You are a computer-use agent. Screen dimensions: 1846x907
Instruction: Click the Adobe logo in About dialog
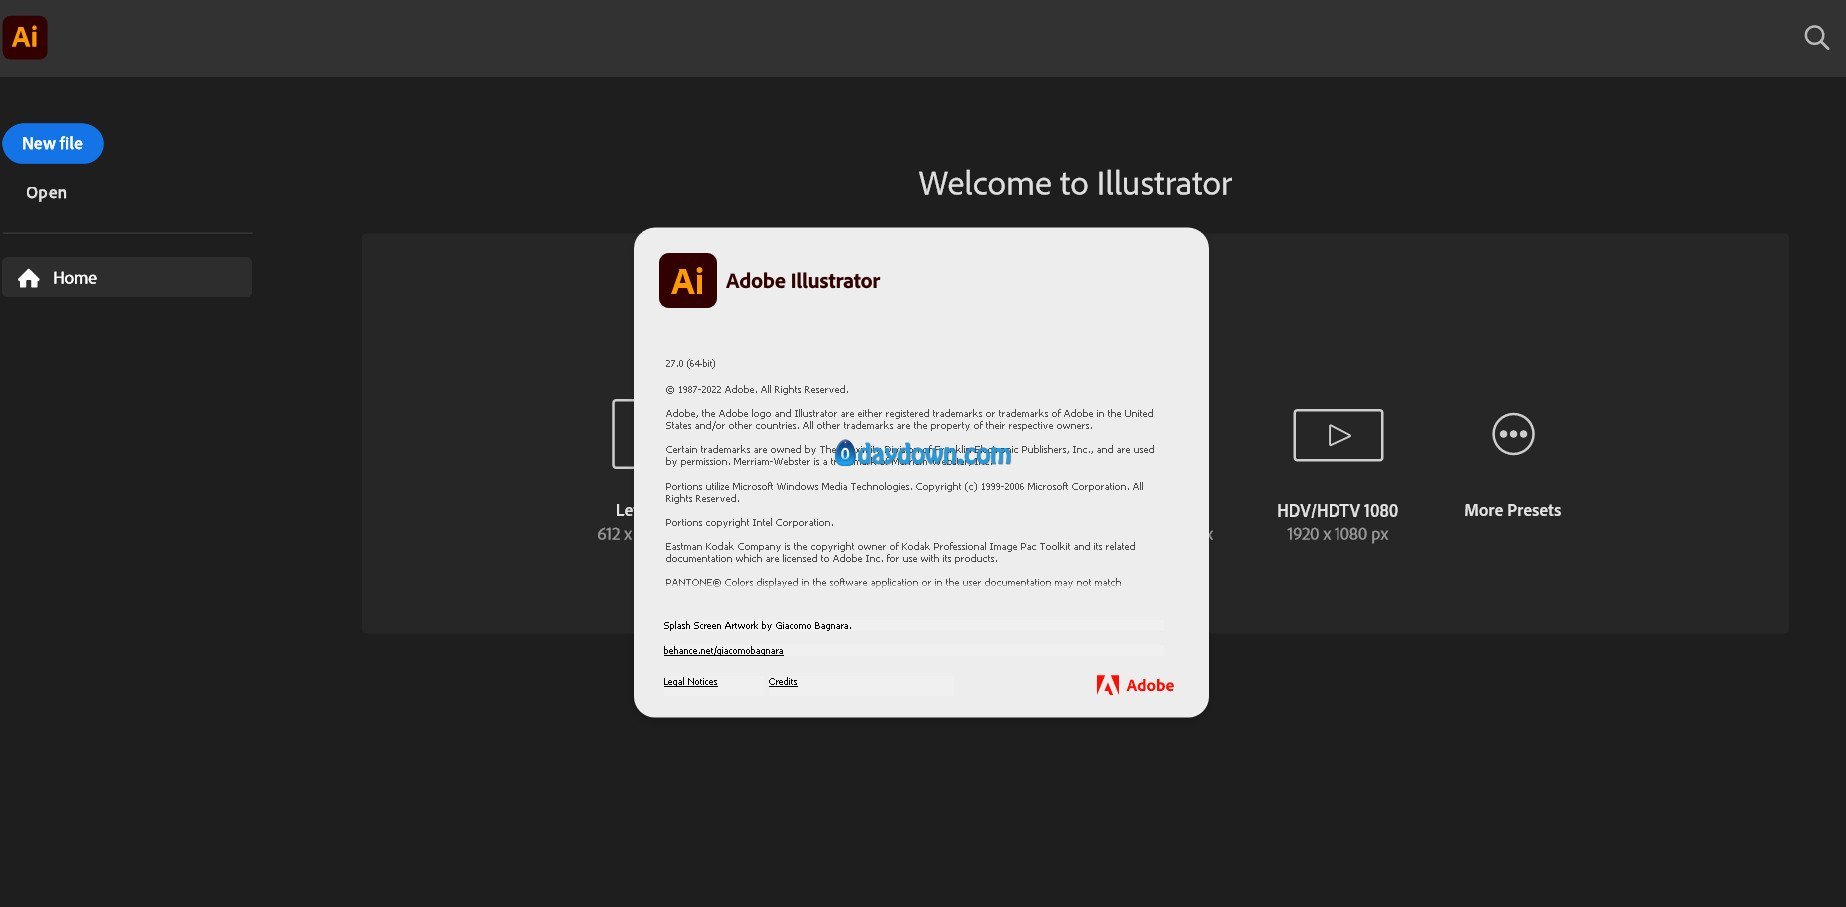[x=1135, y=685]
